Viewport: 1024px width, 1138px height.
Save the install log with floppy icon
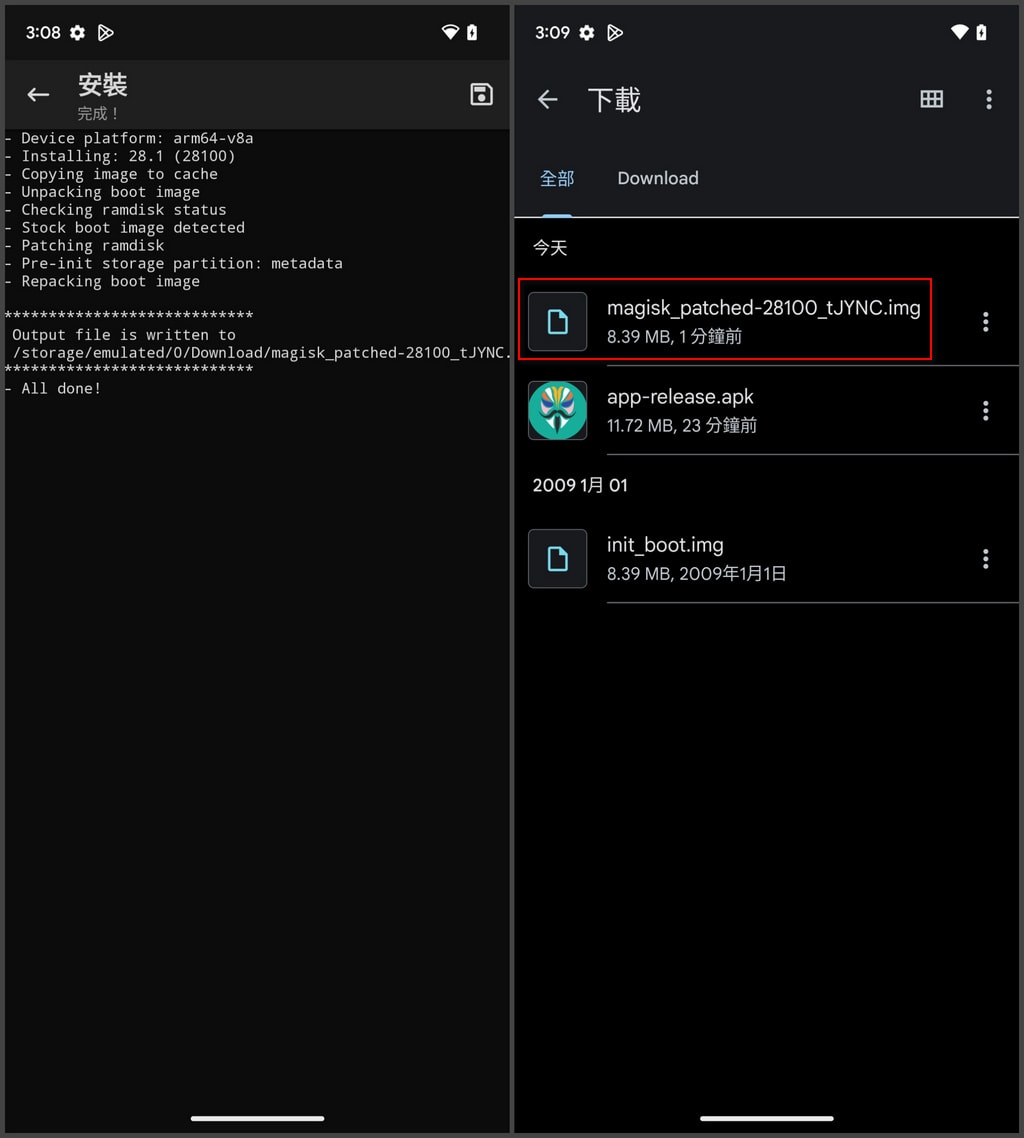(481, 94)
